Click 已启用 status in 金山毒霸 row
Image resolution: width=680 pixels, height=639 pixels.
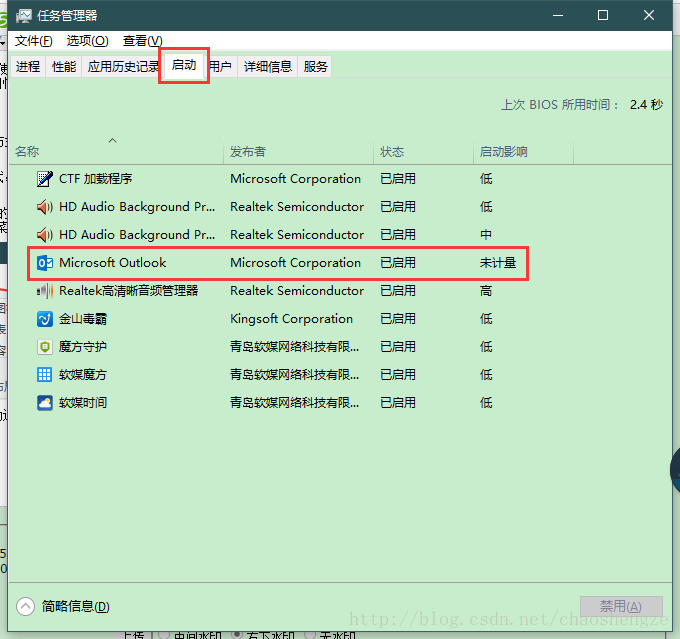point(398,319)
